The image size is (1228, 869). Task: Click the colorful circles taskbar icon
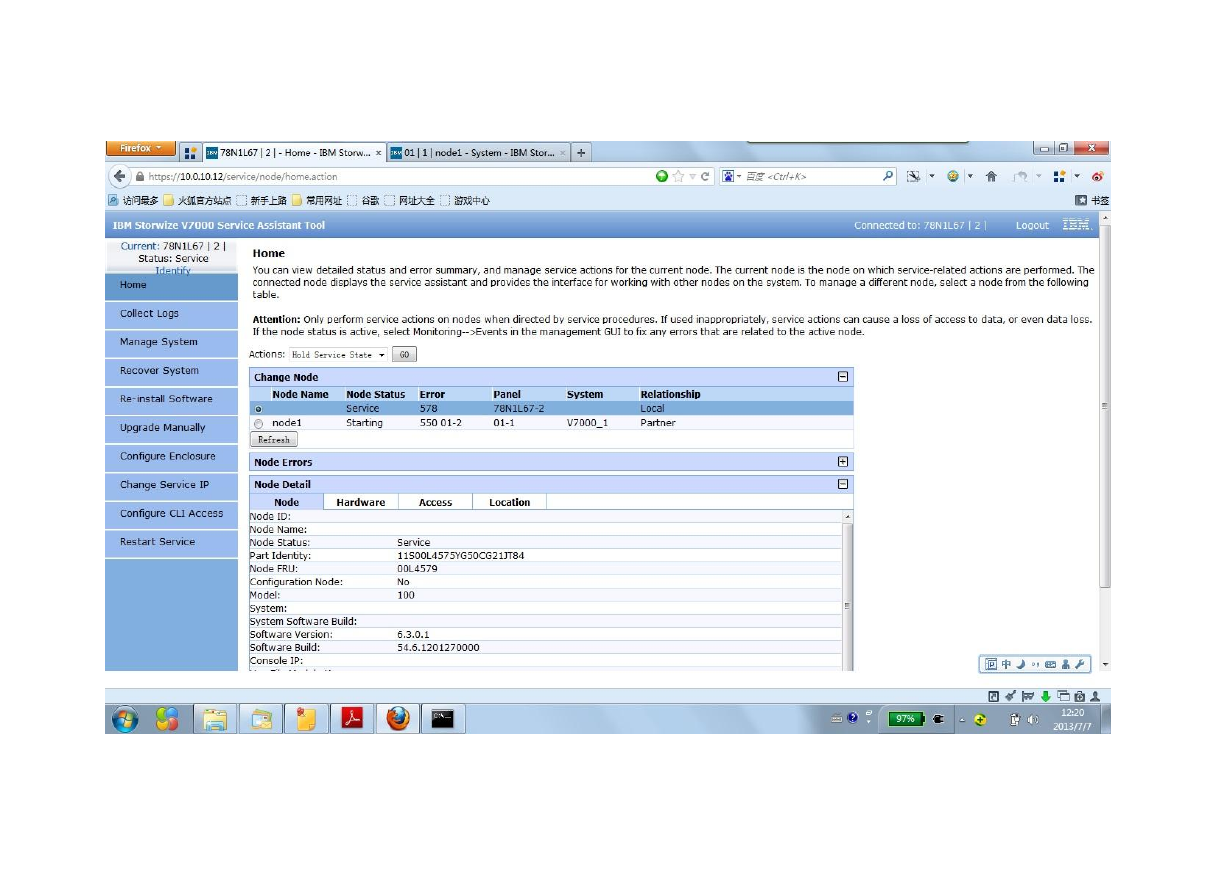pos(167,719)
